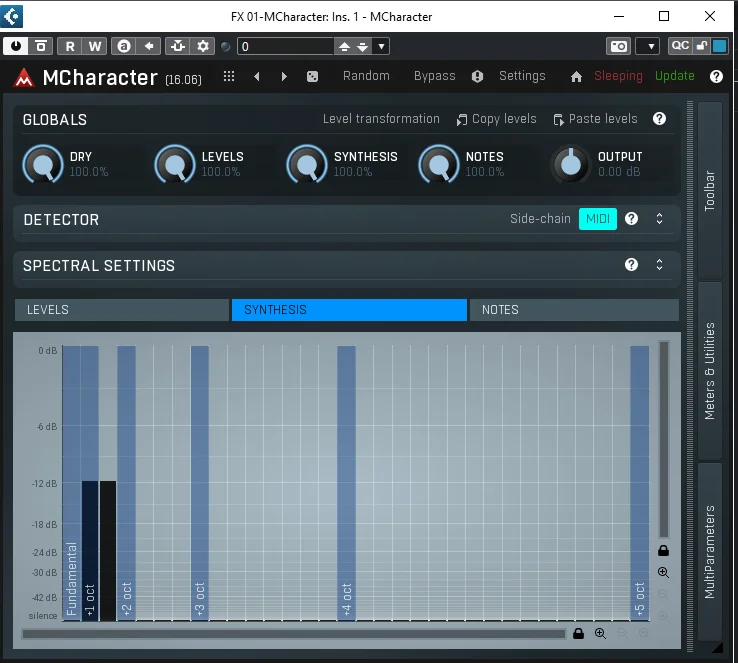This screenshot has height=663, width=738.
Task: Toggle the horizontal zoom lock icon
Action: point(578,634)
